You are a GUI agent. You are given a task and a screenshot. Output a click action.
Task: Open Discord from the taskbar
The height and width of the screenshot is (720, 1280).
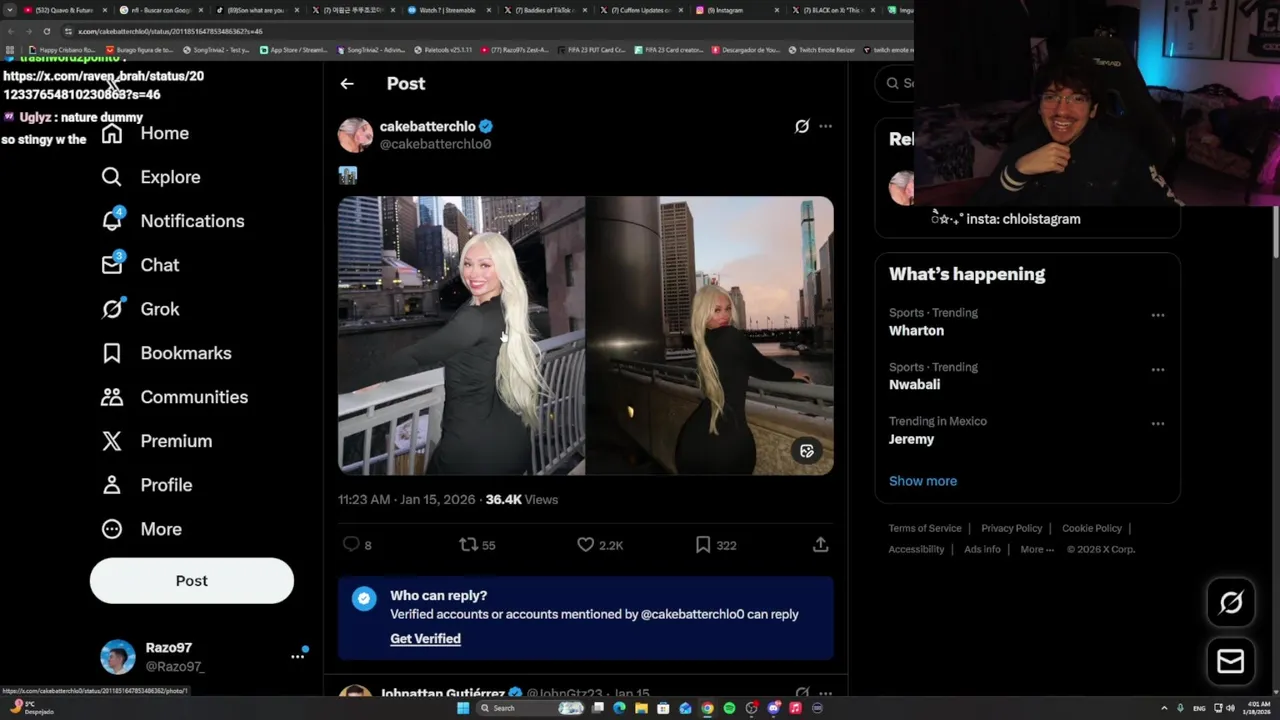[x=773, y=708]
